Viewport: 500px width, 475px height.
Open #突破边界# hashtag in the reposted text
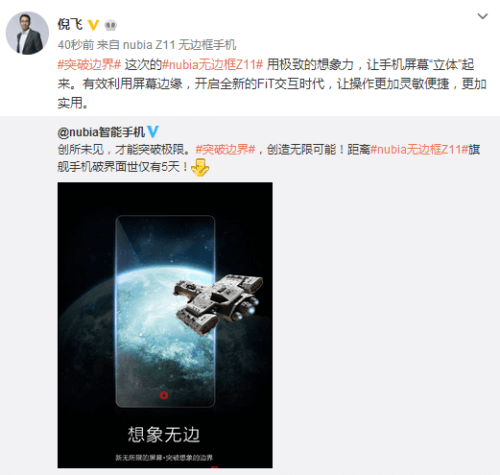(x=225, y=149)
